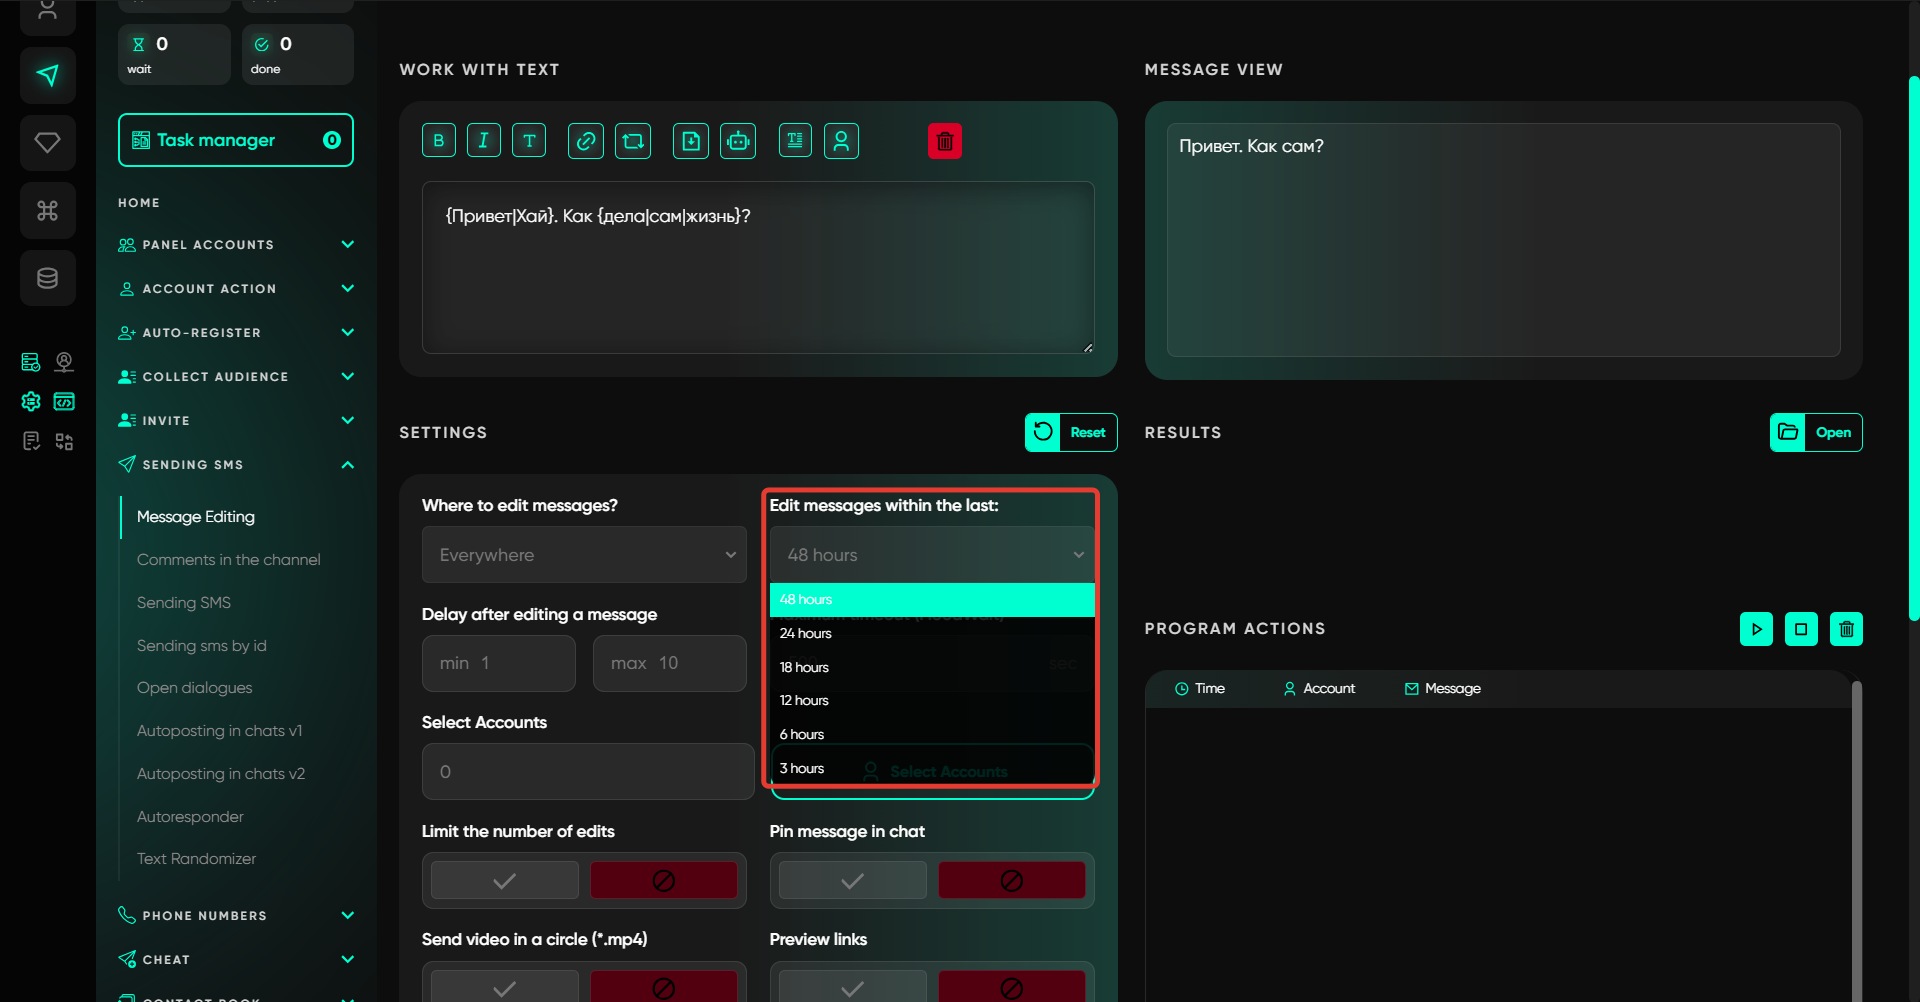Click the Italic formatting icon

[484, 141]
